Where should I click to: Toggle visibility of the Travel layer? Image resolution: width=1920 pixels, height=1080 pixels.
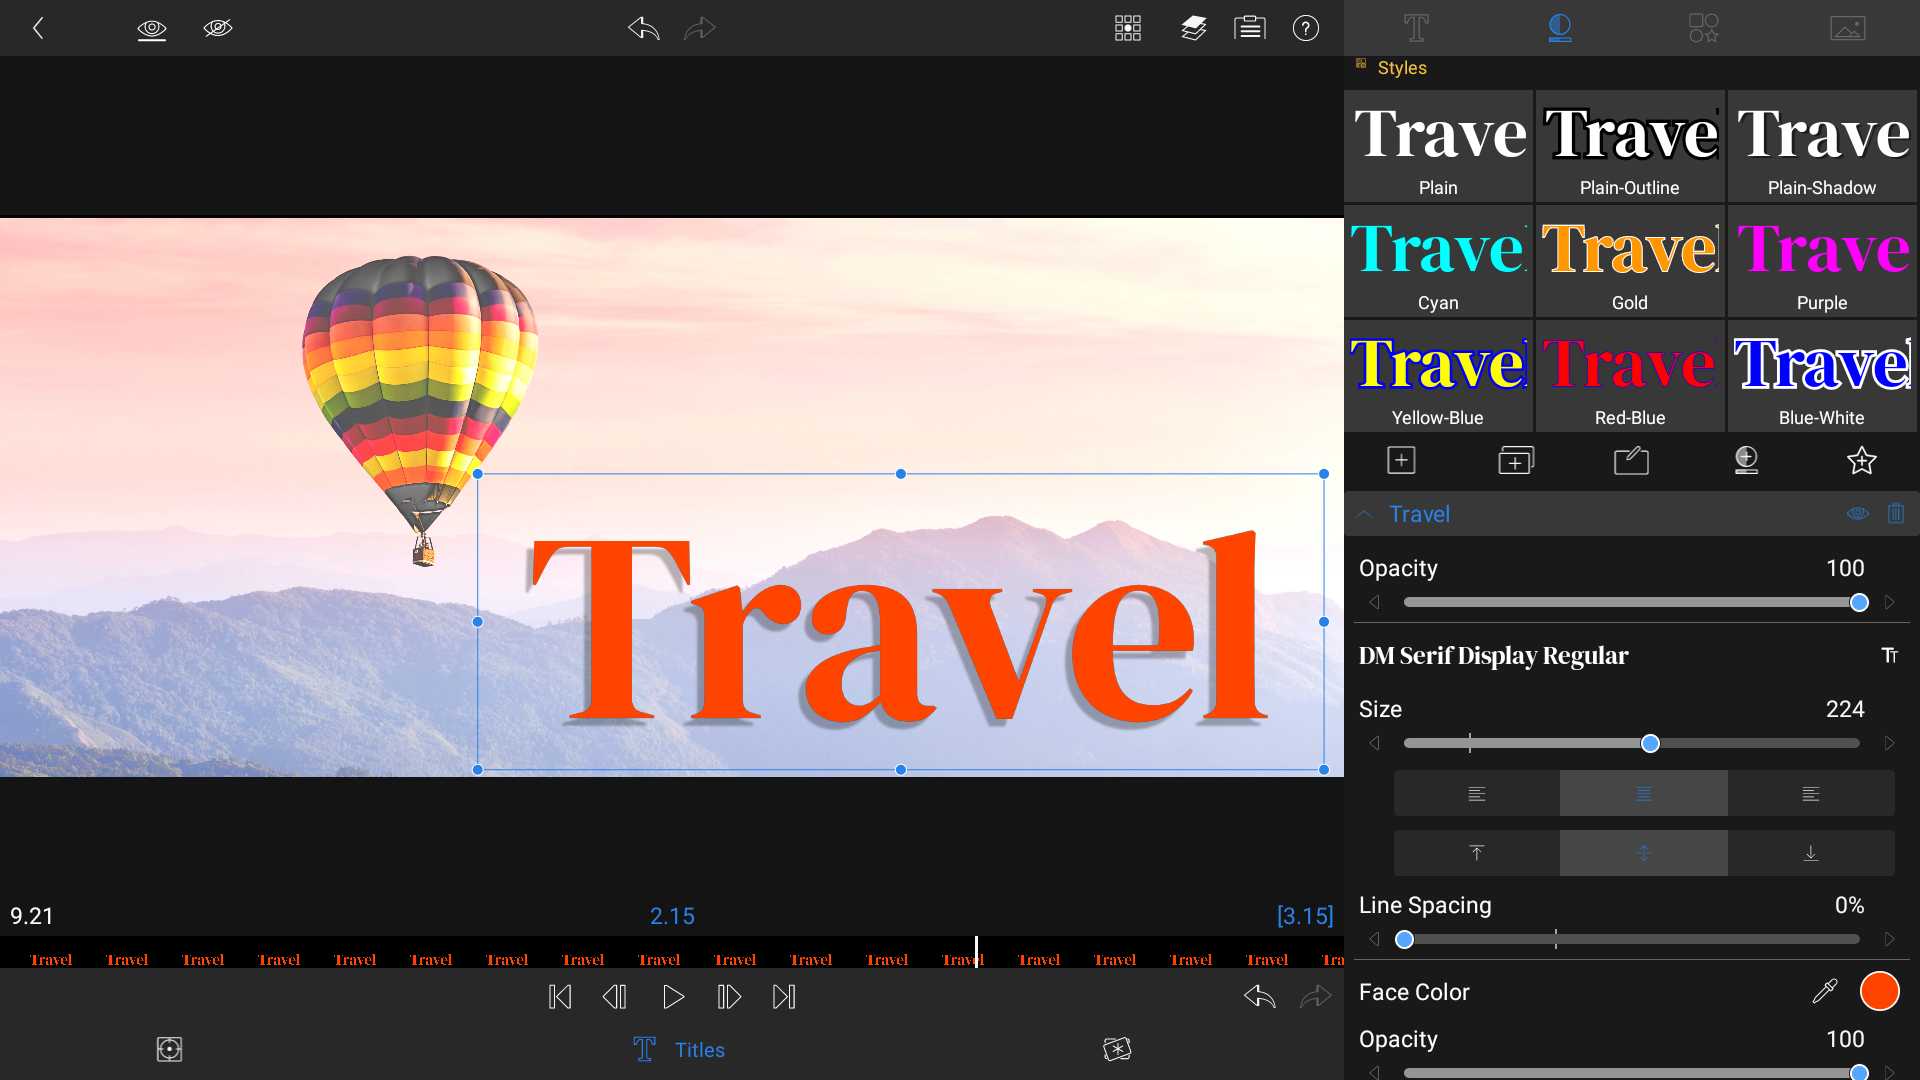tap(1858, 513)
